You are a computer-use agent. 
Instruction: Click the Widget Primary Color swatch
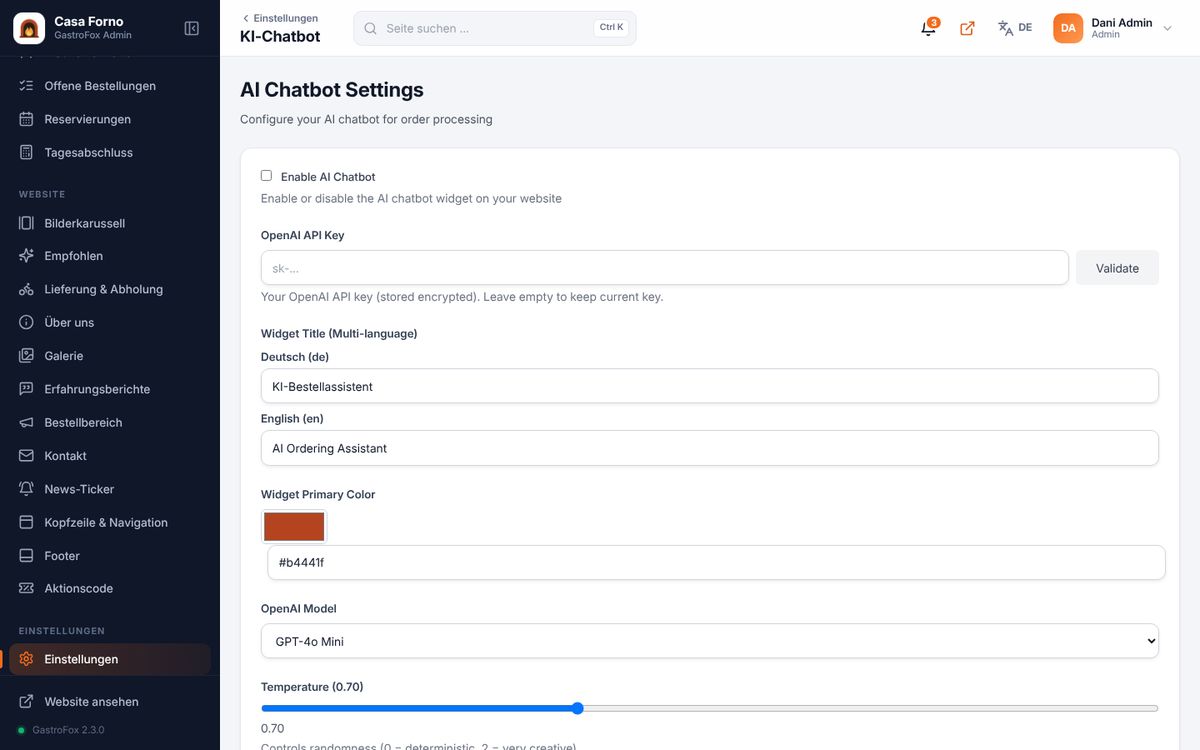[x=294, y=526]
